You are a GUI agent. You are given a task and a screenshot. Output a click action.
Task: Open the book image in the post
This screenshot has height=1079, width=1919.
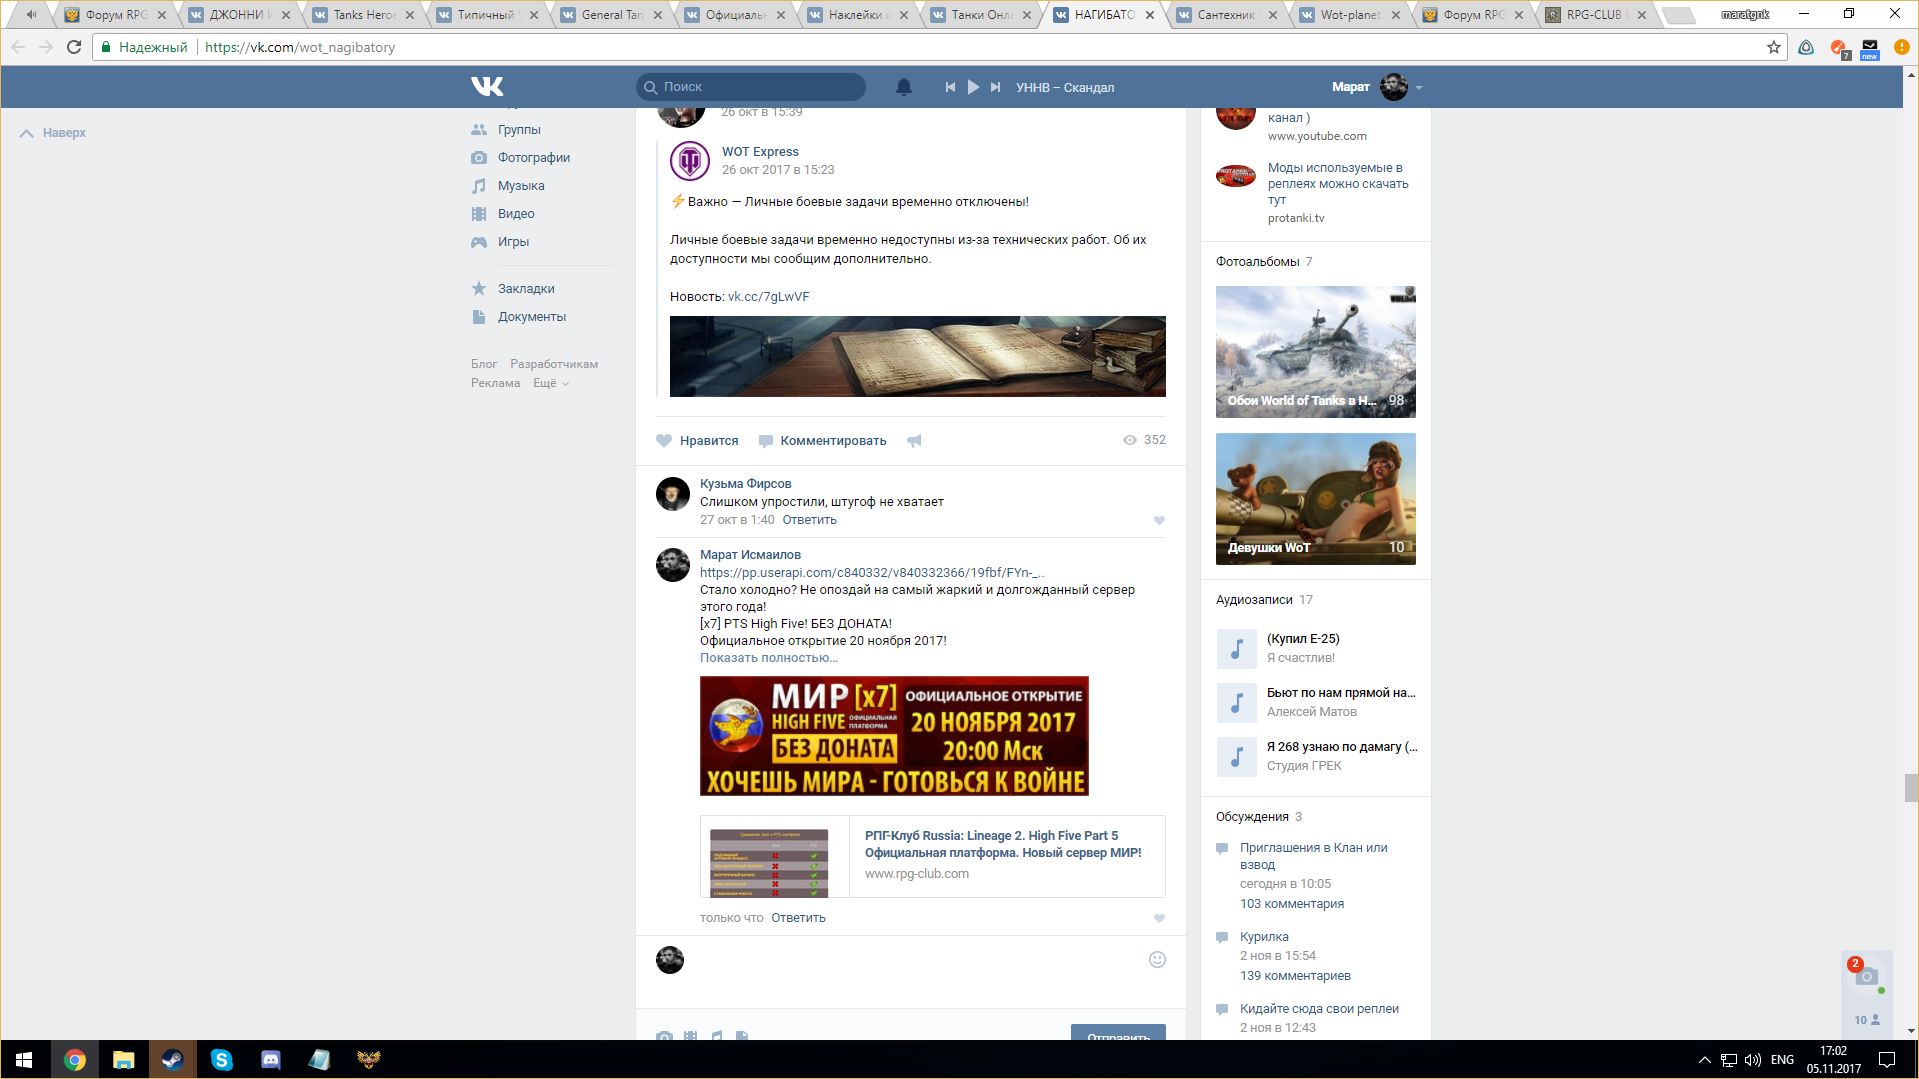click(x=917, y=356)
